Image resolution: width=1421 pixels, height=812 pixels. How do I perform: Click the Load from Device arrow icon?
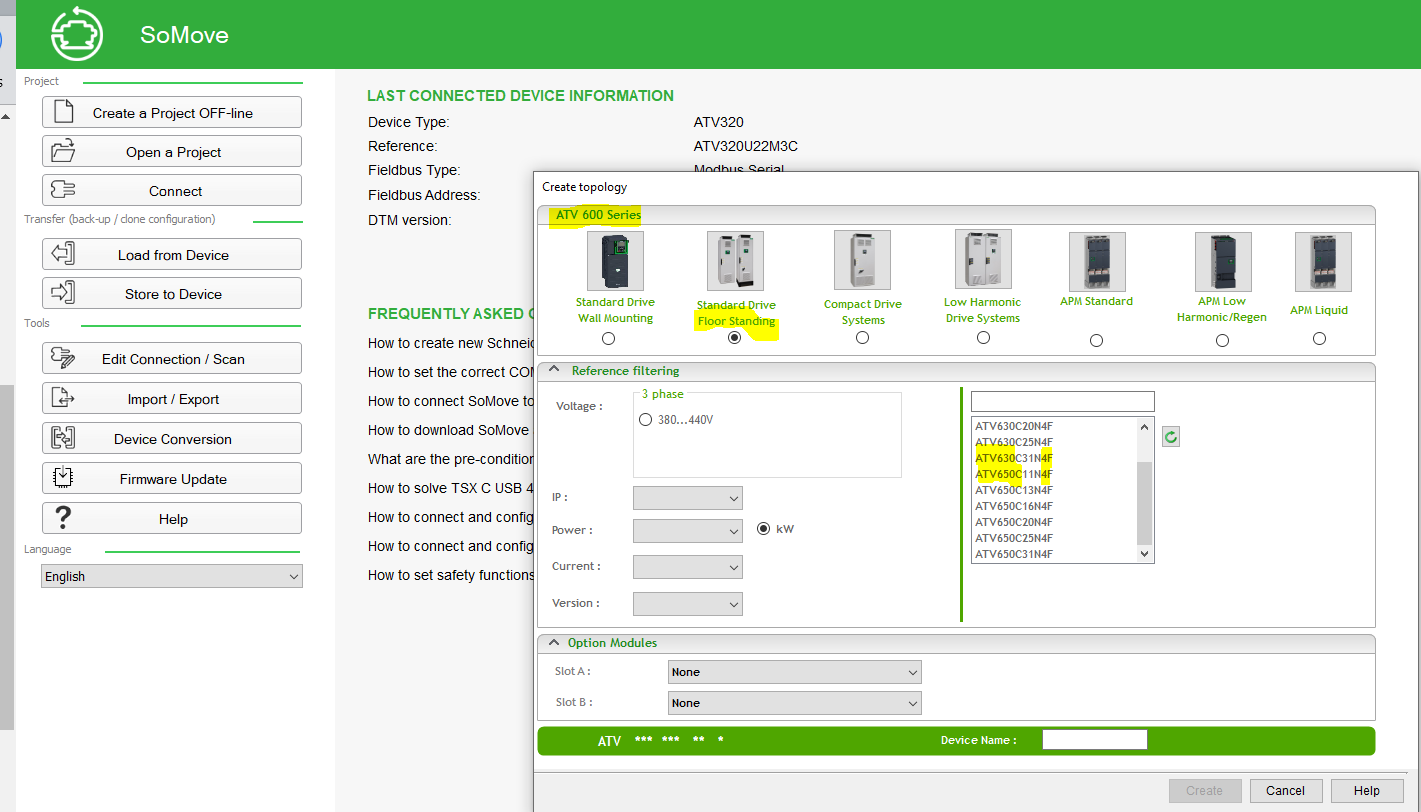[x=63, y=254]
